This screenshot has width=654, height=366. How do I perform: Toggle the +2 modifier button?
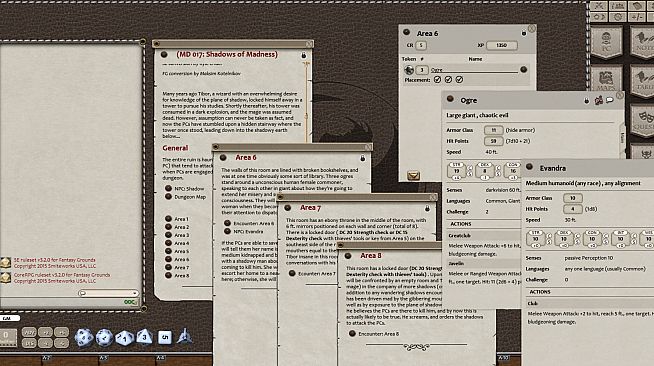pyautogui.click(x=45, y=332)
